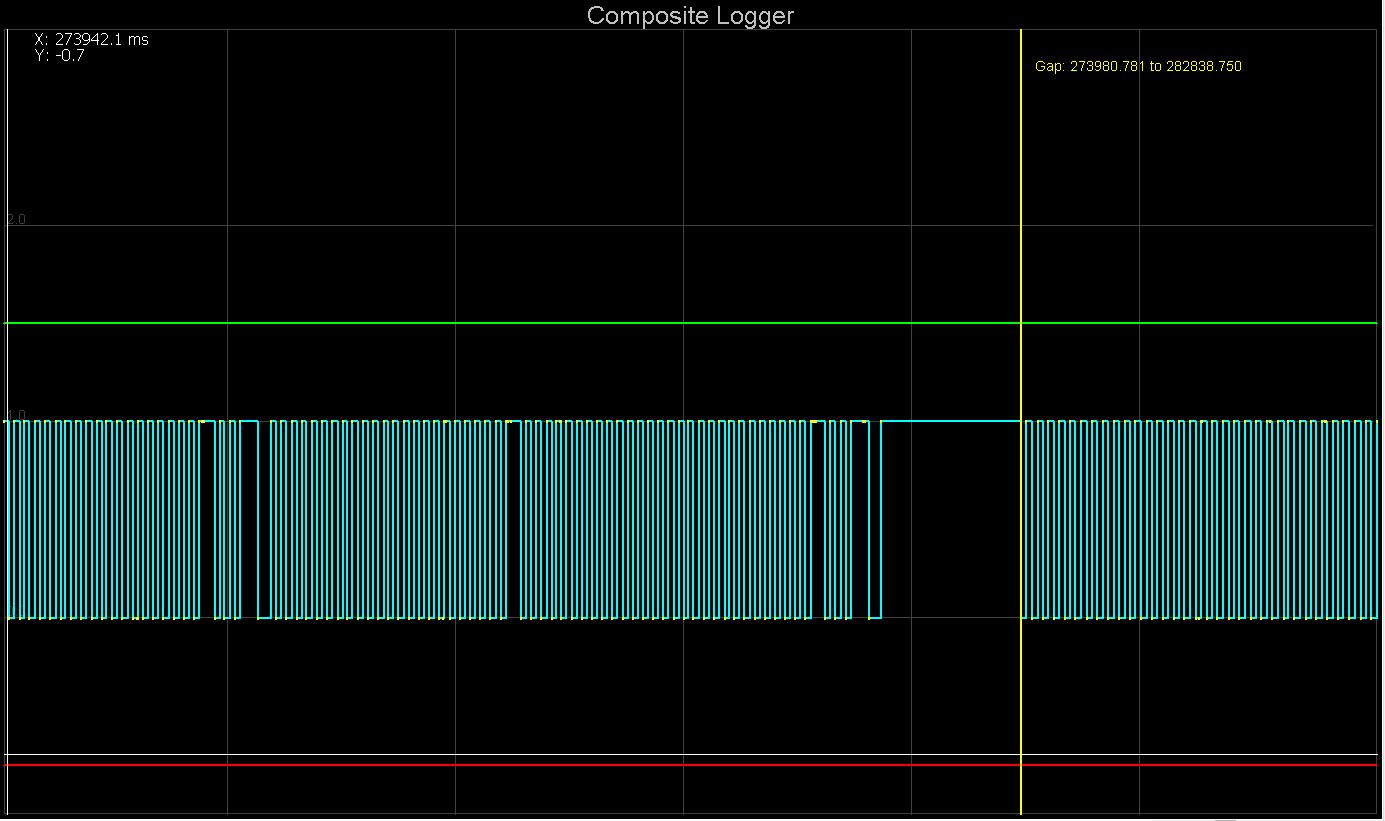Screen dimensions: 1385x821
Task: Click the red horizontal trace line
Action: tap(691, 765)
